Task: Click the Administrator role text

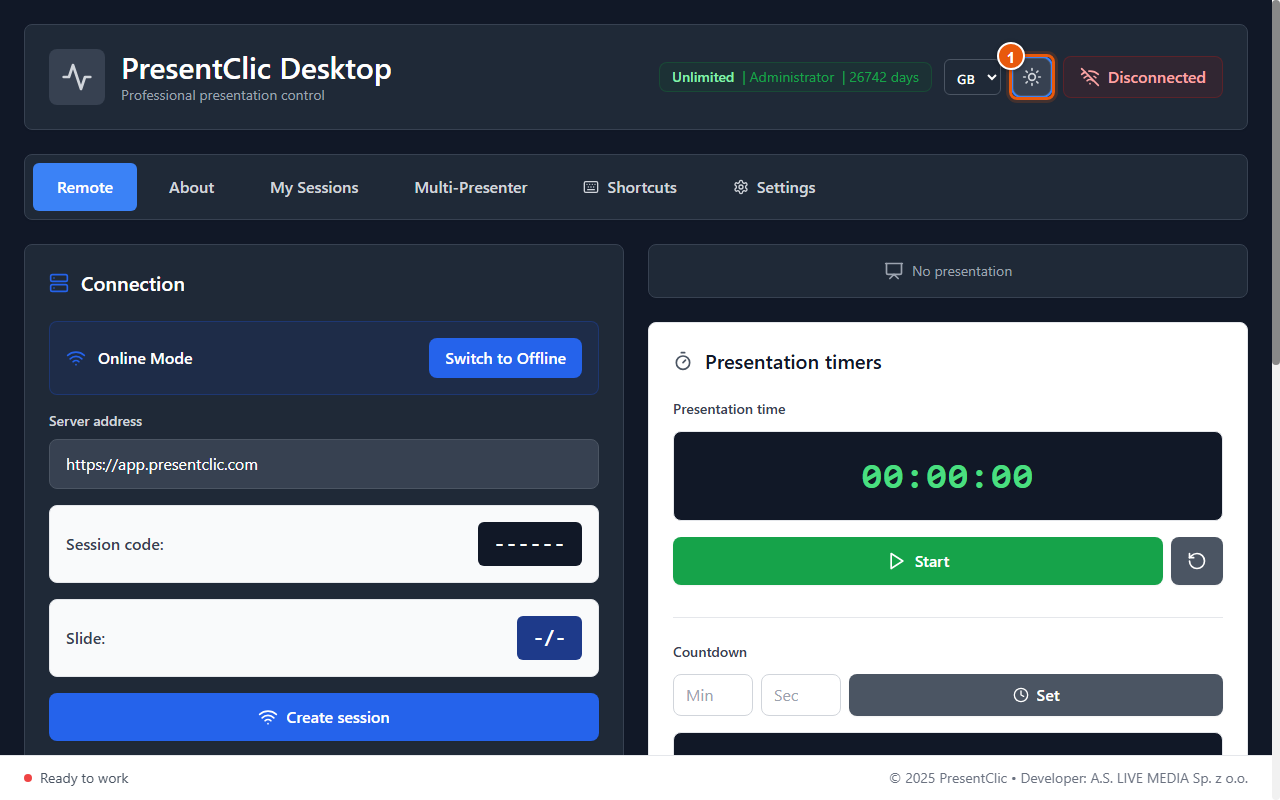Action: pos(791,77)
